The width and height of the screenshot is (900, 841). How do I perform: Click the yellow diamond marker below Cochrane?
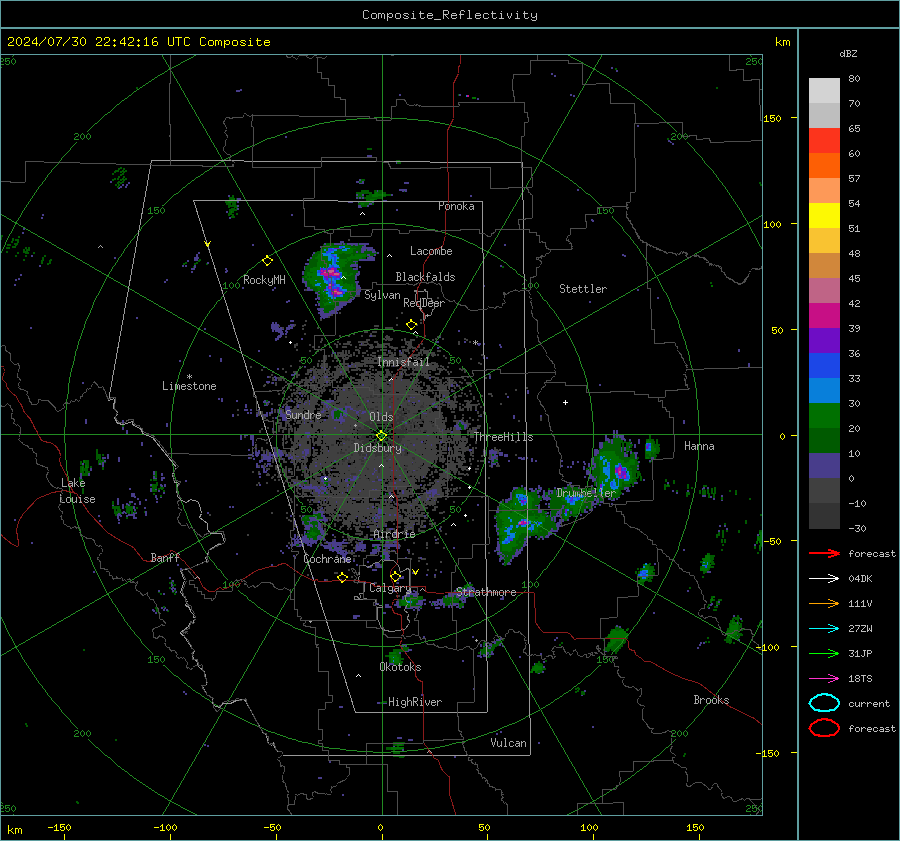342,577
